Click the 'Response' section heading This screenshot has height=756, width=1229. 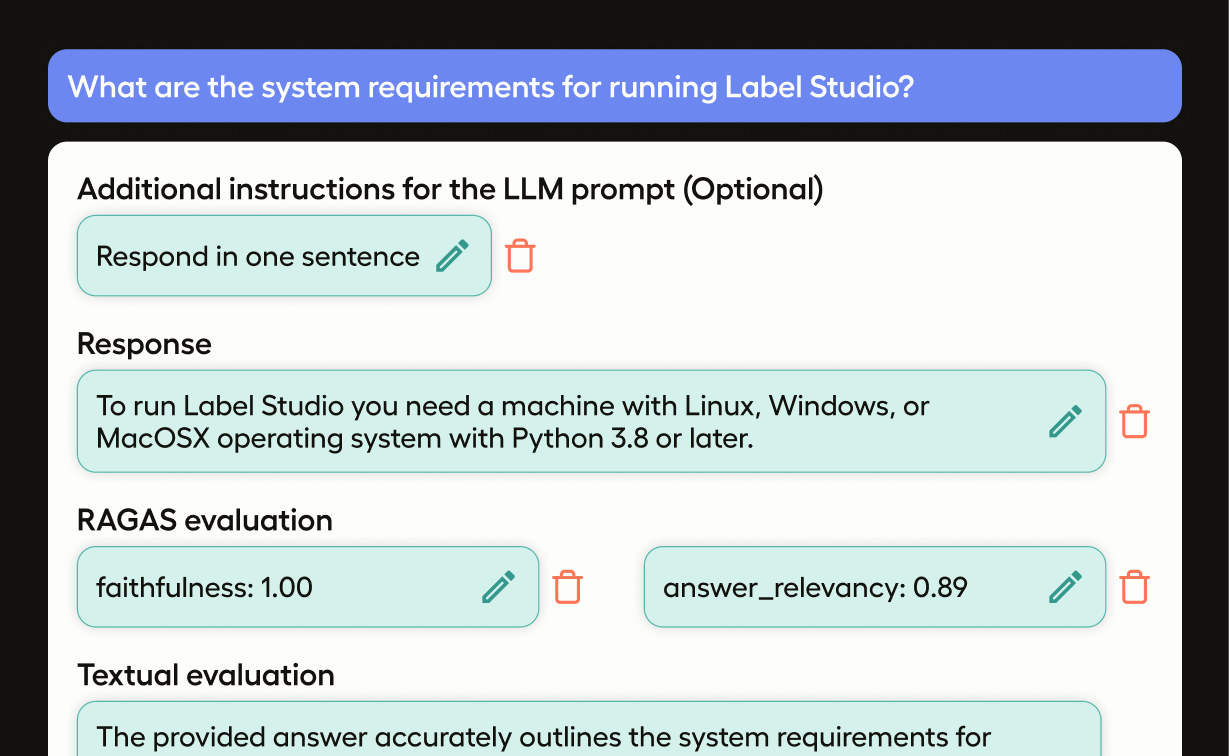144,344
